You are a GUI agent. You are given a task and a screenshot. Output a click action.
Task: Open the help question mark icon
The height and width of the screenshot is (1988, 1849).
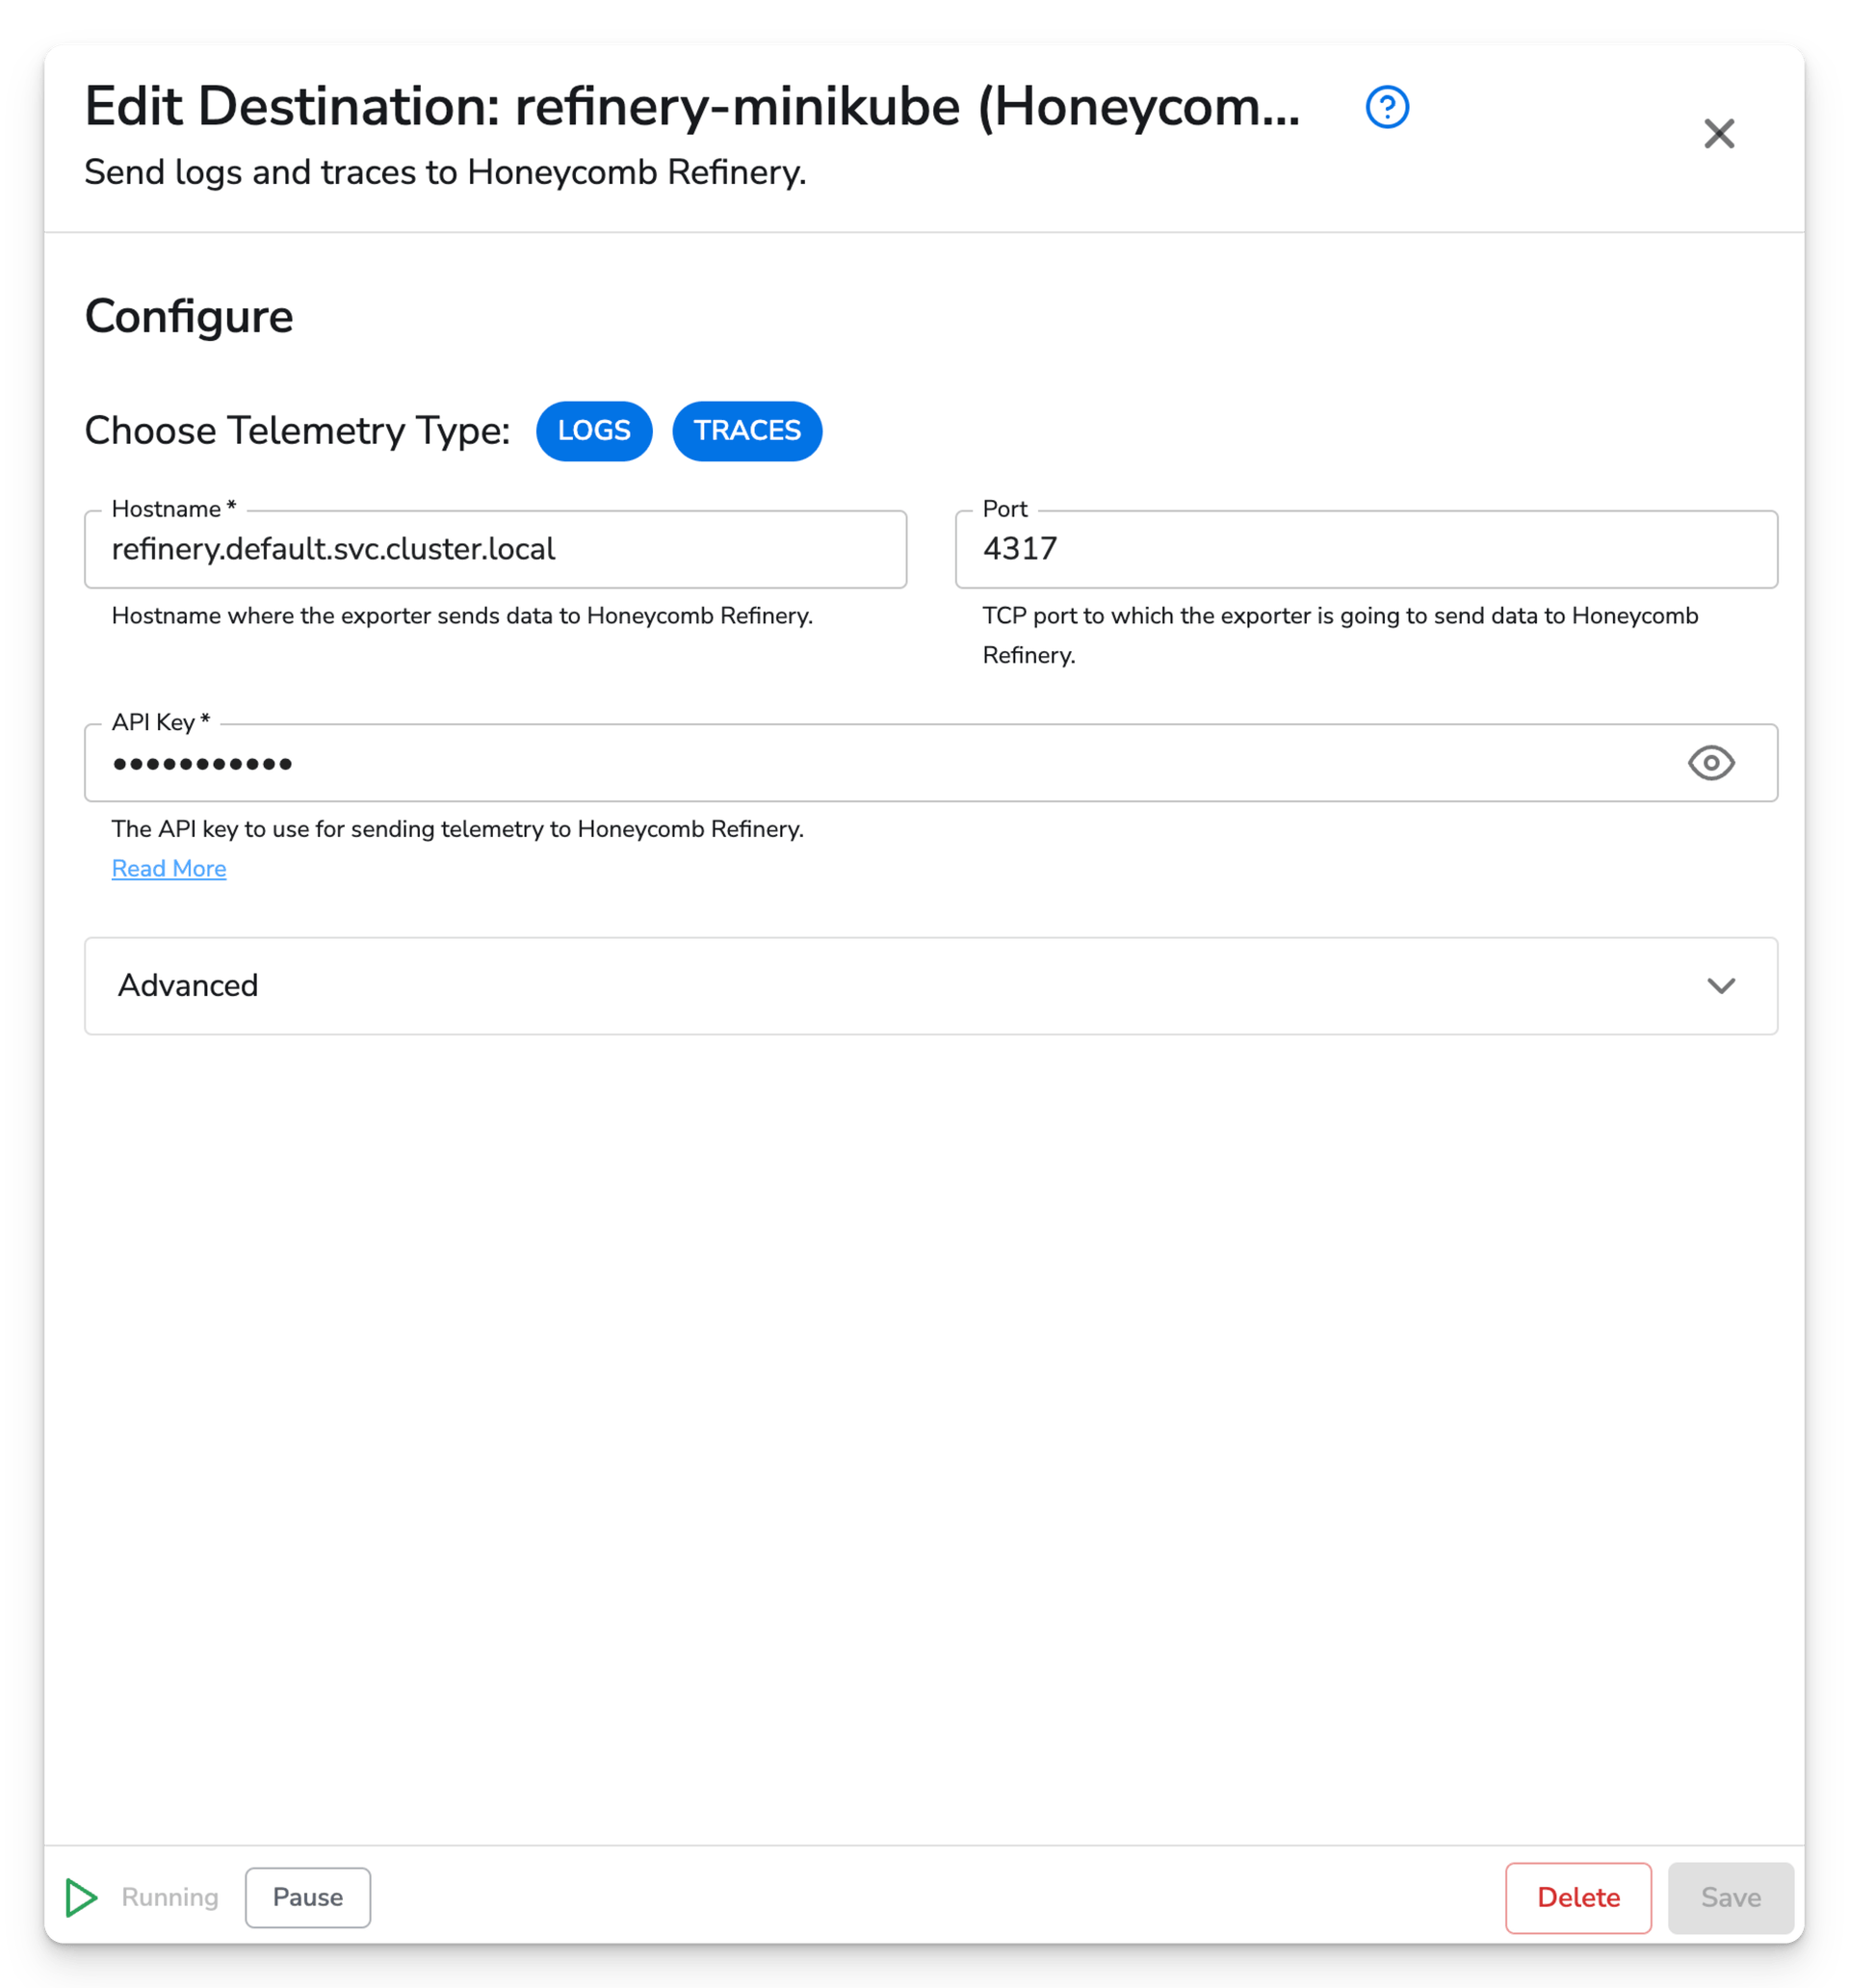coord(1387,107)
